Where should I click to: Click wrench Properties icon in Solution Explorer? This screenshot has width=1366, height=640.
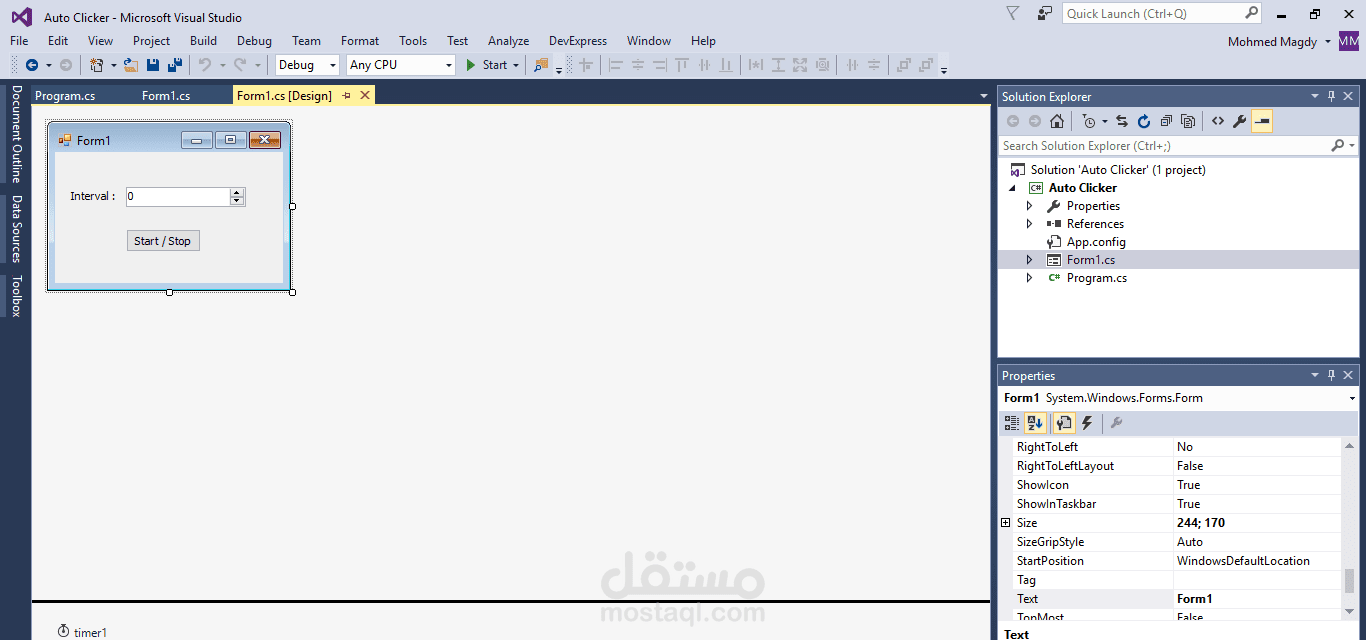point(1240,122)
